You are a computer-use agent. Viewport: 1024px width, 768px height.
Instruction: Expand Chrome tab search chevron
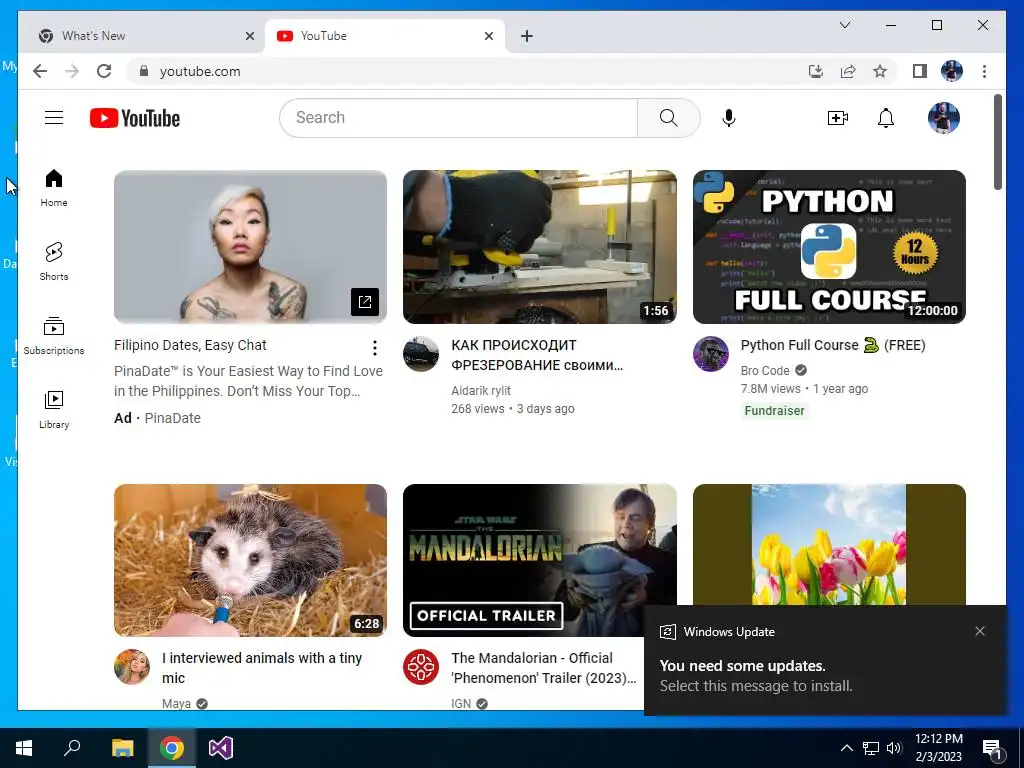tap(844, 25)
